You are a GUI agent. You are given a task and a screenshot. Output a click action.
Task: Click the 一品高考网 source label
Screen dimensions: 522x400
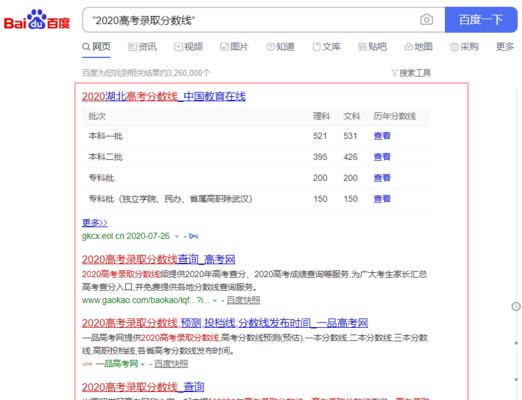coord(117,364)
